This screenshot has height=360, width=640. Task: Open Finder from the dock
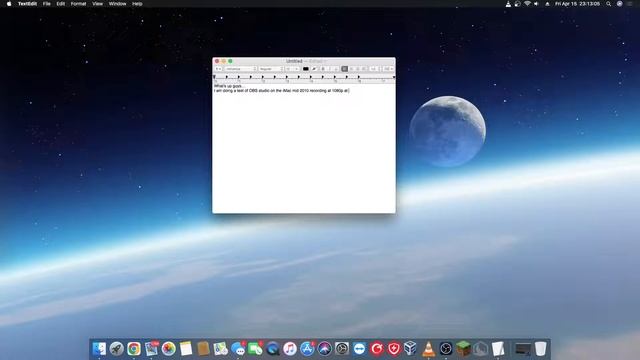point(99,349)
